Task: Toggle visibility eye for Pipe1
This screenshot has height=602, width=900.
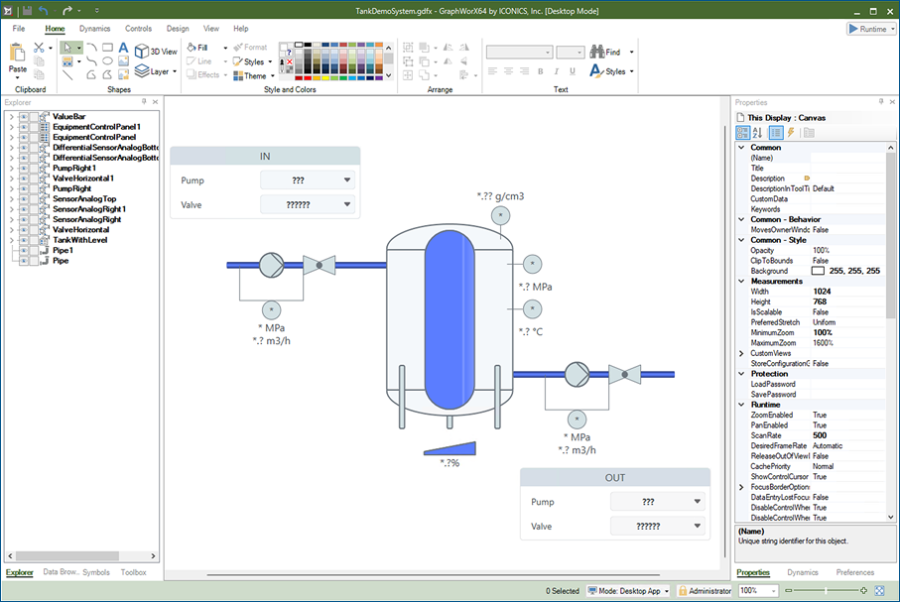Action: 23,250
